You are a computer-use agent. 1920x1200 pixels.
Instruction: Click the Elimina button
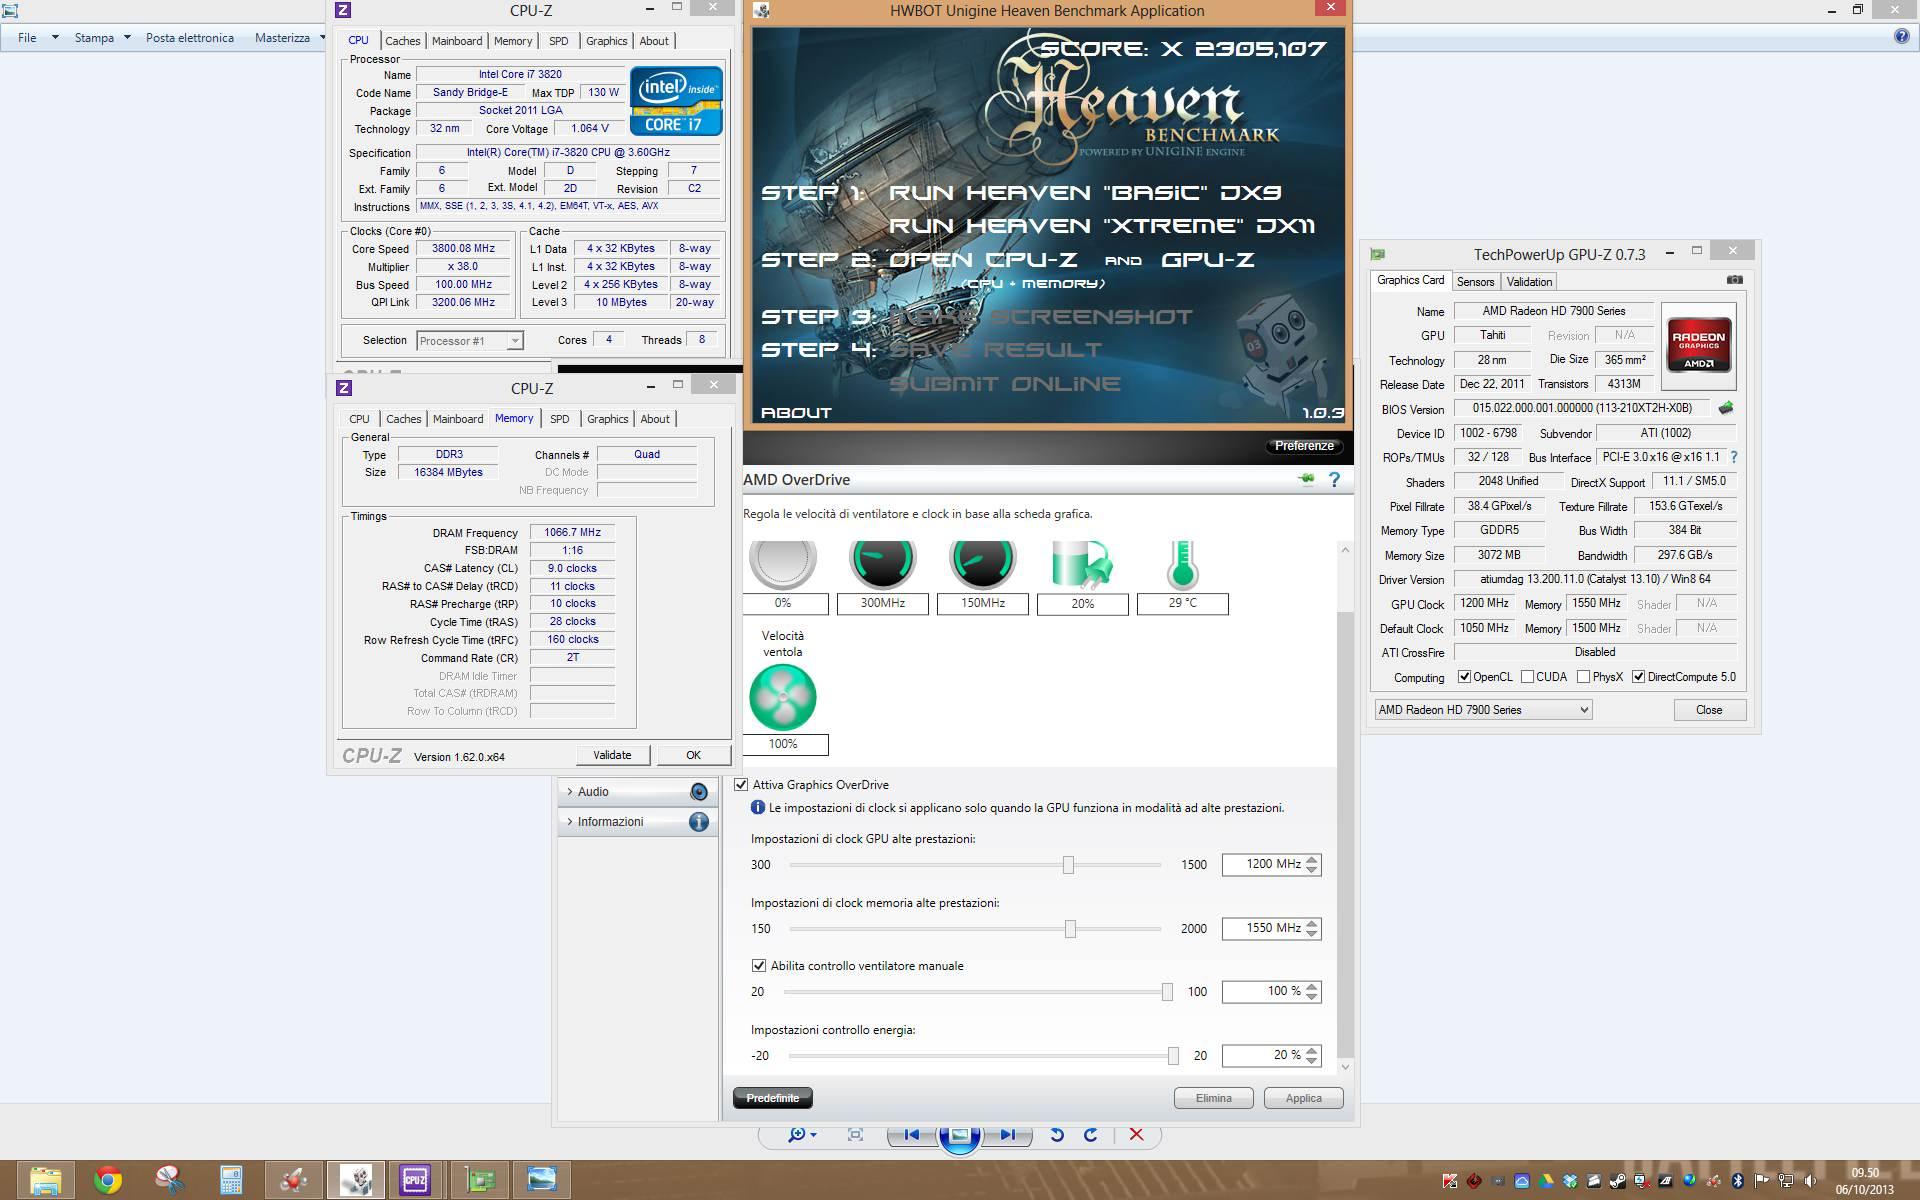pos(1213,1098)
